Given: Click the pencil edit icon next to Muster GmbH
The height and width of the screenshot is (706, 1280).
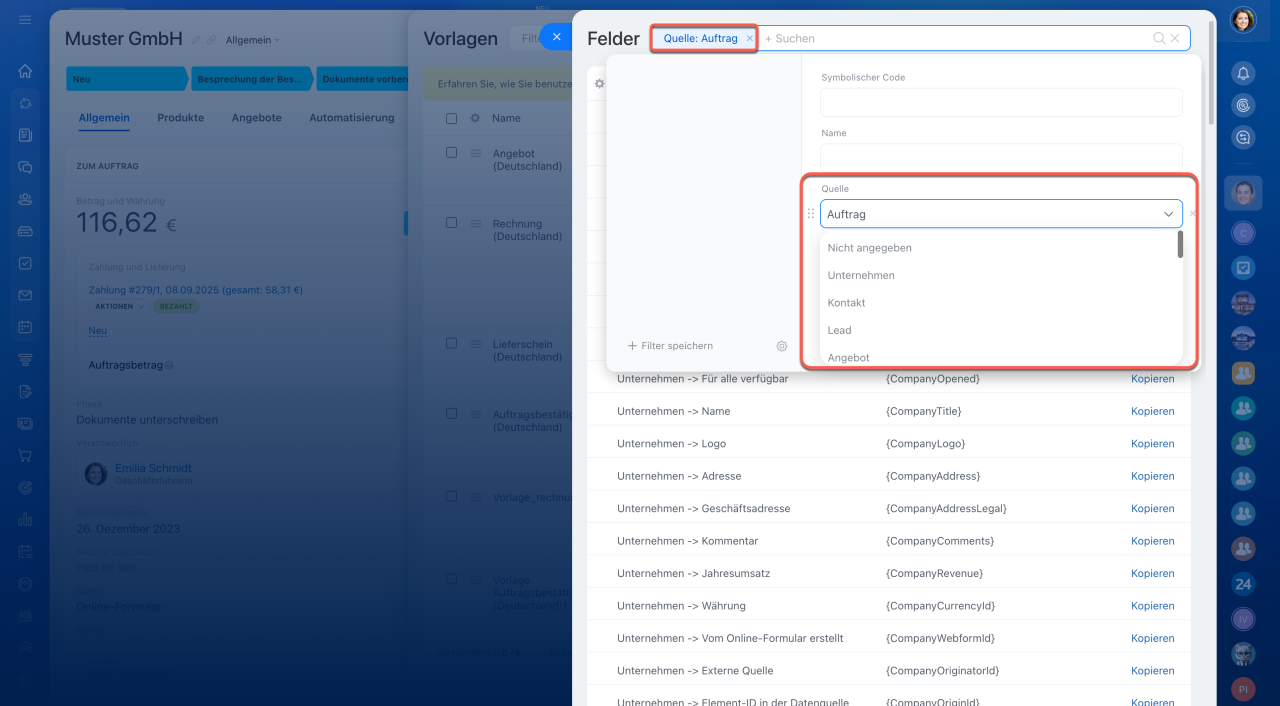Looking at the screenshot, I should click(197, 40).
